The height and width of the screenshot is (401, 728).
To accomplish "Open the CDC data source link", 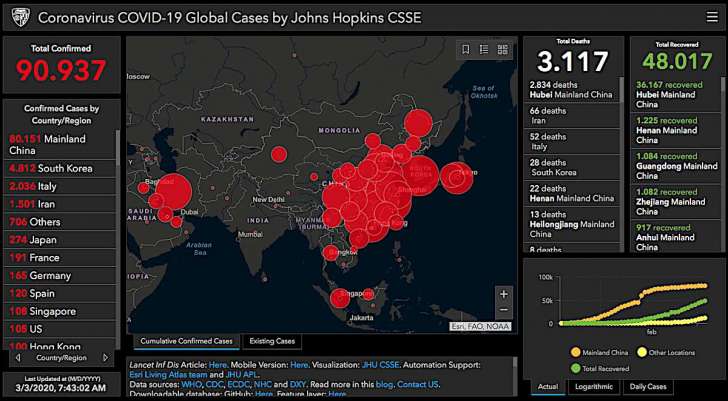I will tap(214, 385).
